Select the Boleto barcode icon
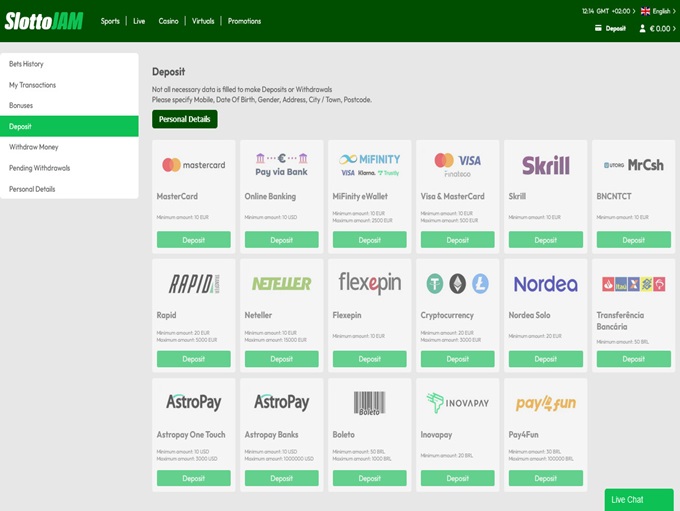The image size is (680, 511). [x=369, y=402]
